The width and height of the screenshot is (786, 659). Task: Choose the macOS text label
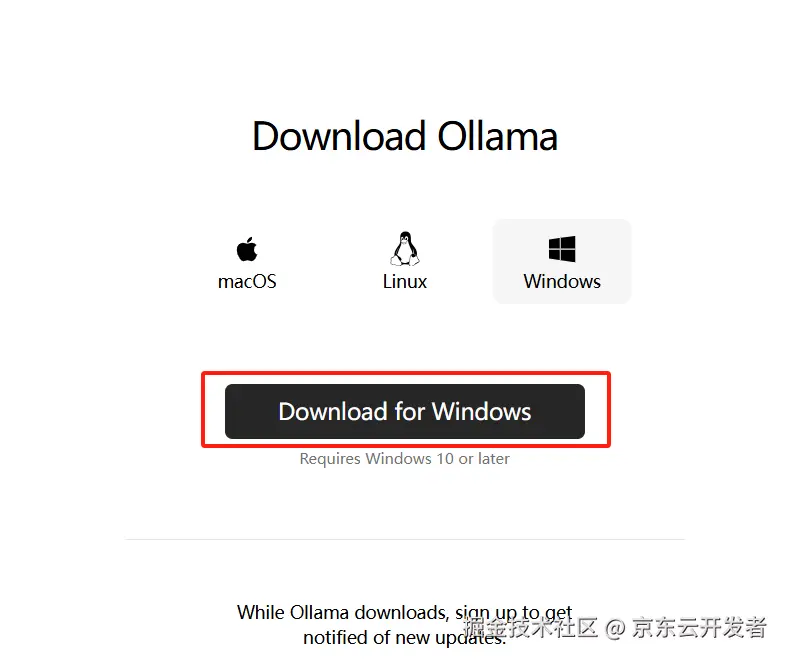click(247, 282)
